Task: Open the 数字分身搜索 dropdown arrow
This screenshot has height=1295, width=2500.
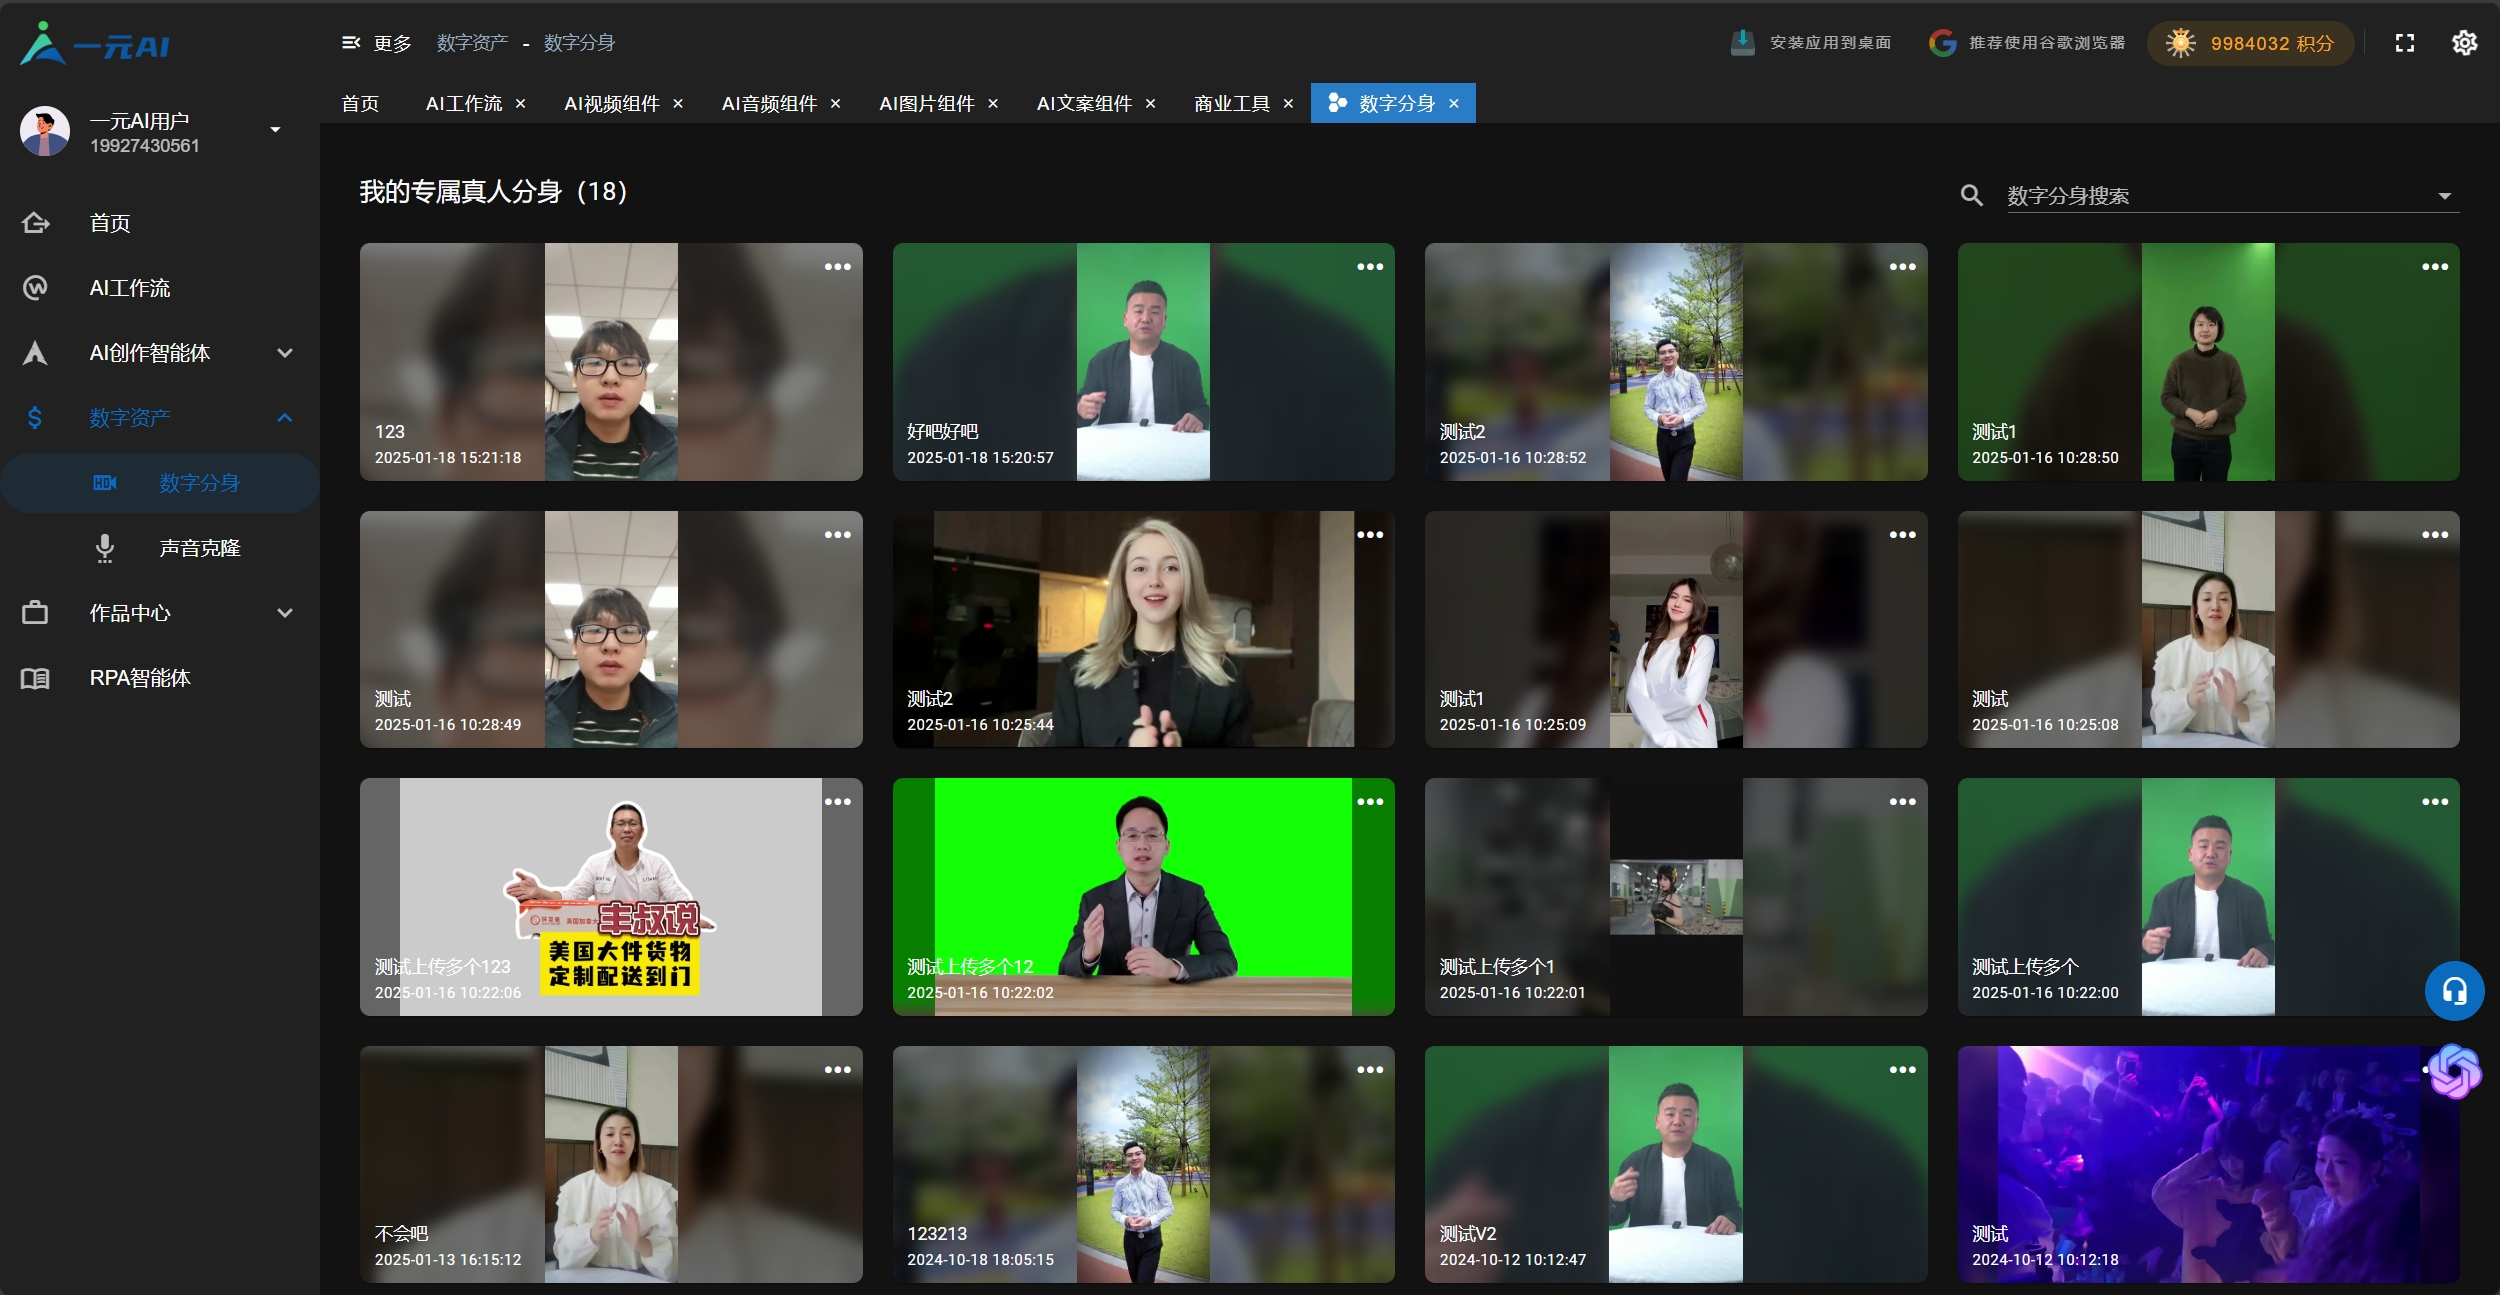Action: coord(2444,196)
